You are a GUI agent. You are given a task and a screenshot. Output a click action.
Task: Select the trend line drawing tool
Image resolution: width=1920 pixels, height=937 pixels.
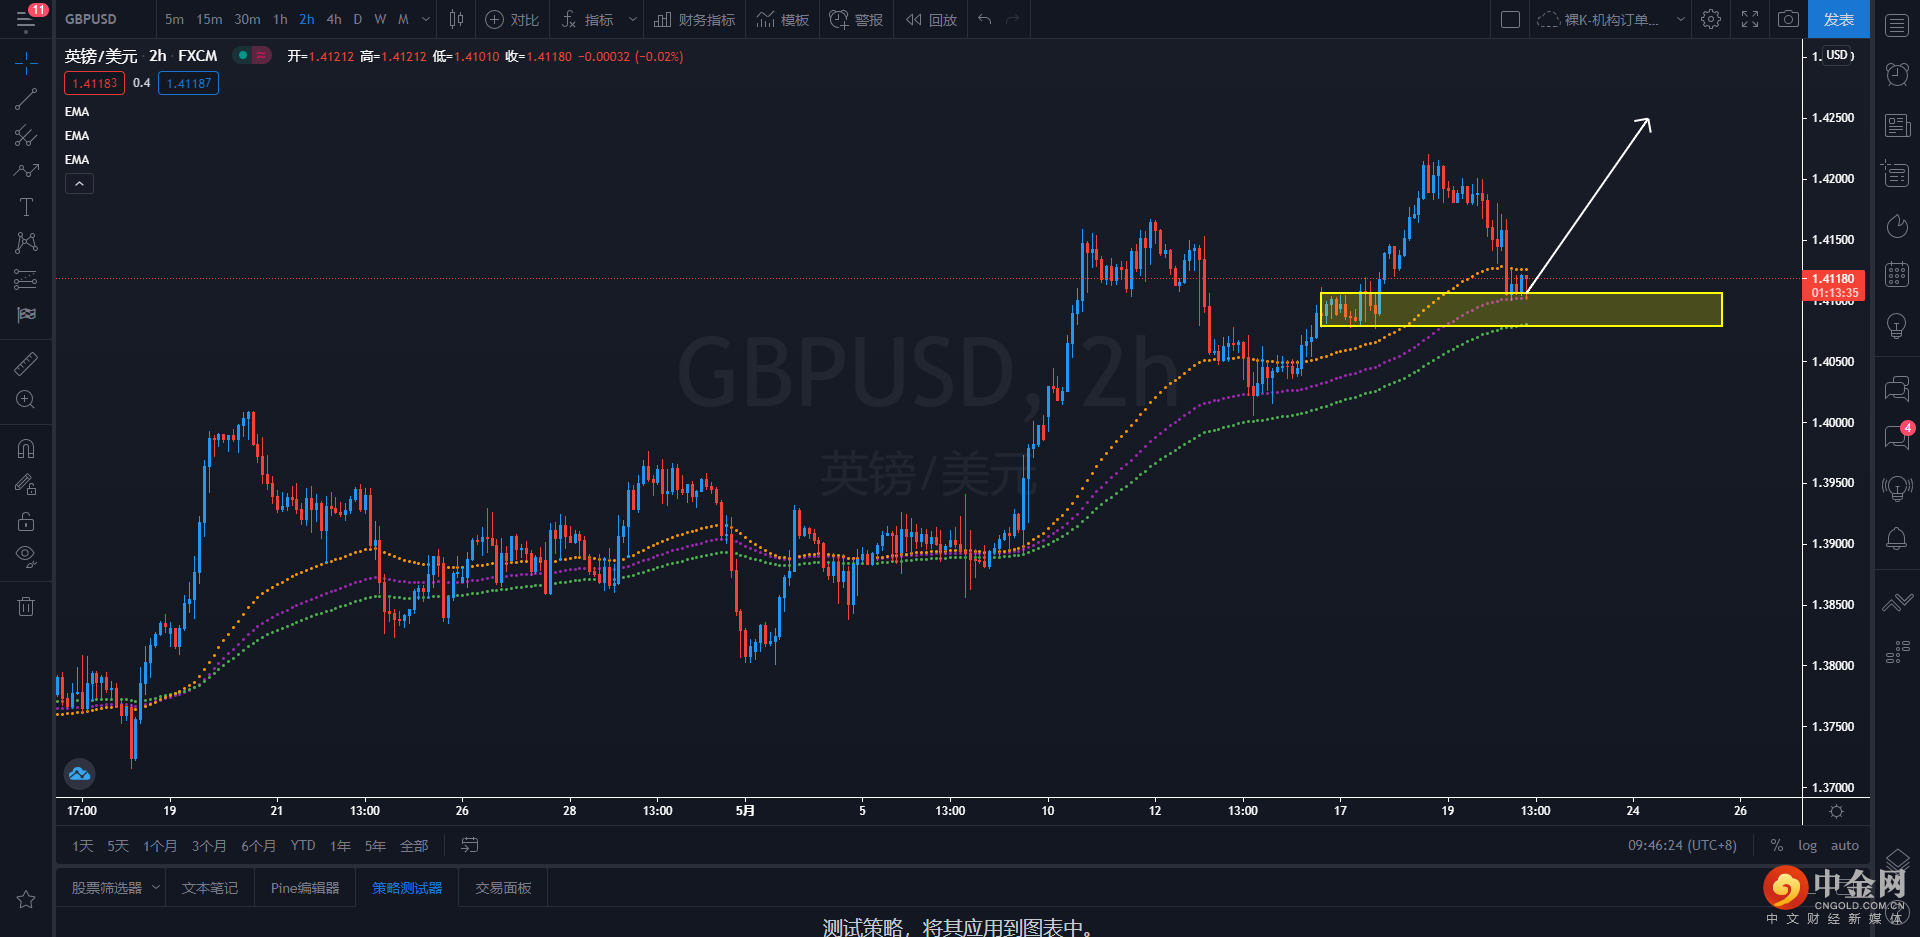[x=26, y=99]
